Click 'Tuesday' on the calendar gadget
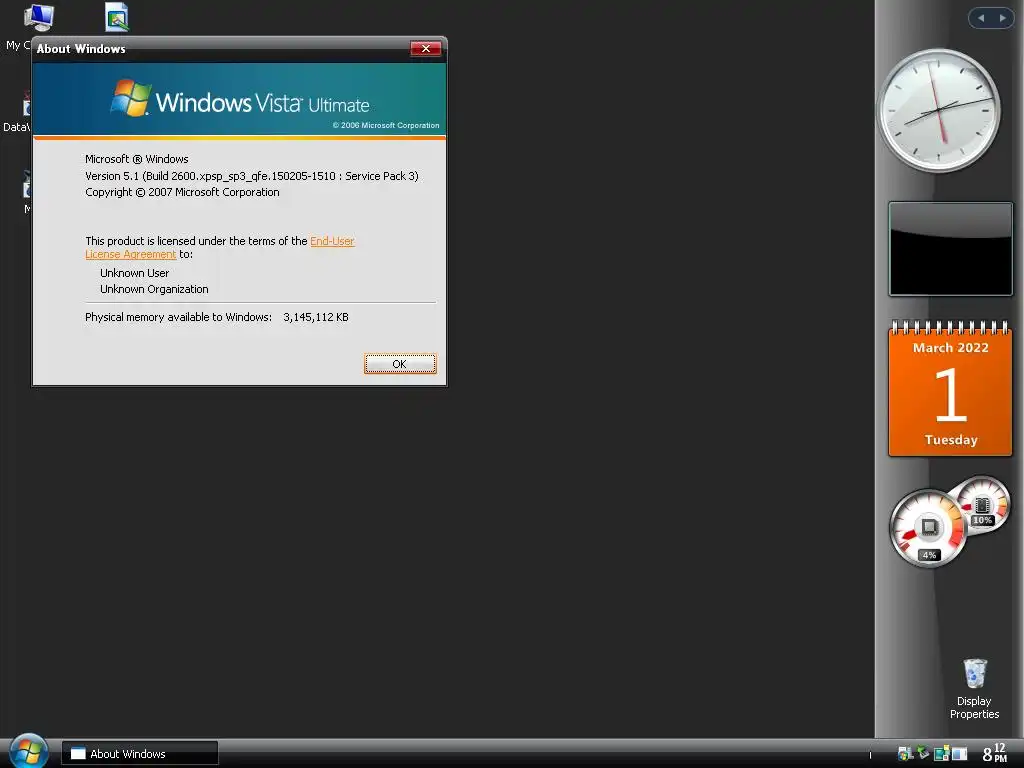 click(951, 440)
